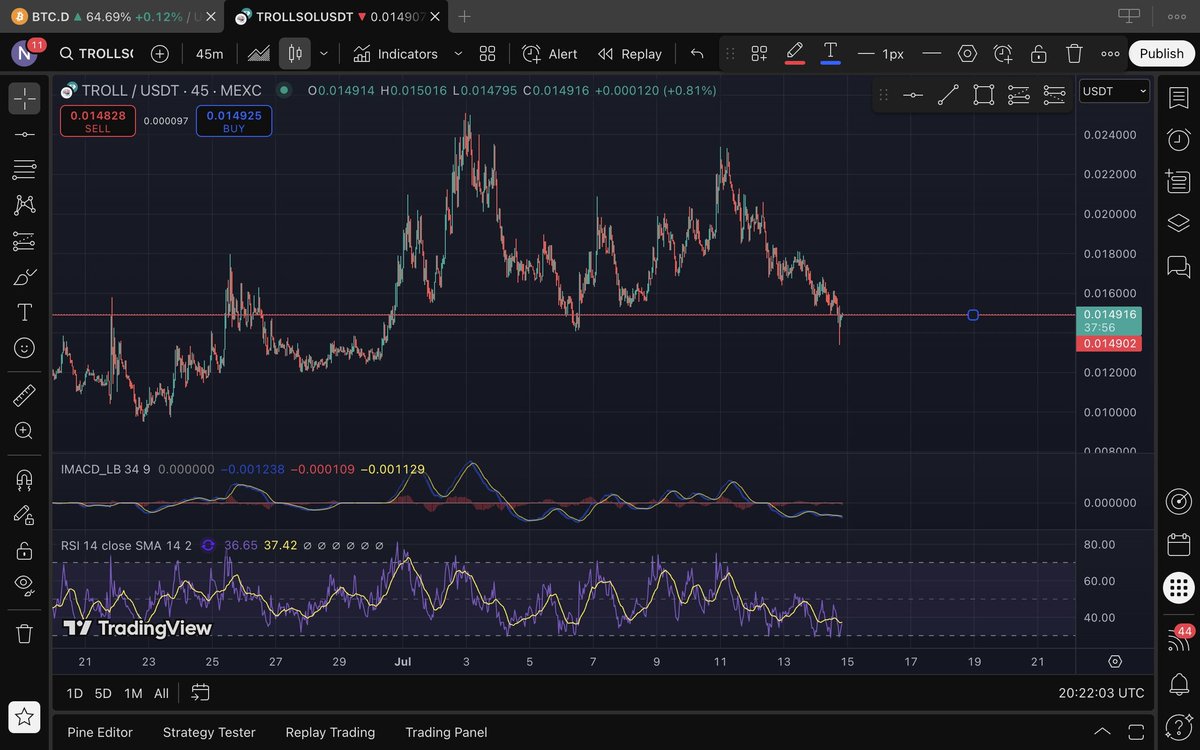Delete the selected drawing with trash icon
This screenshot has height=750, width=1200.
click(1074, 54)
